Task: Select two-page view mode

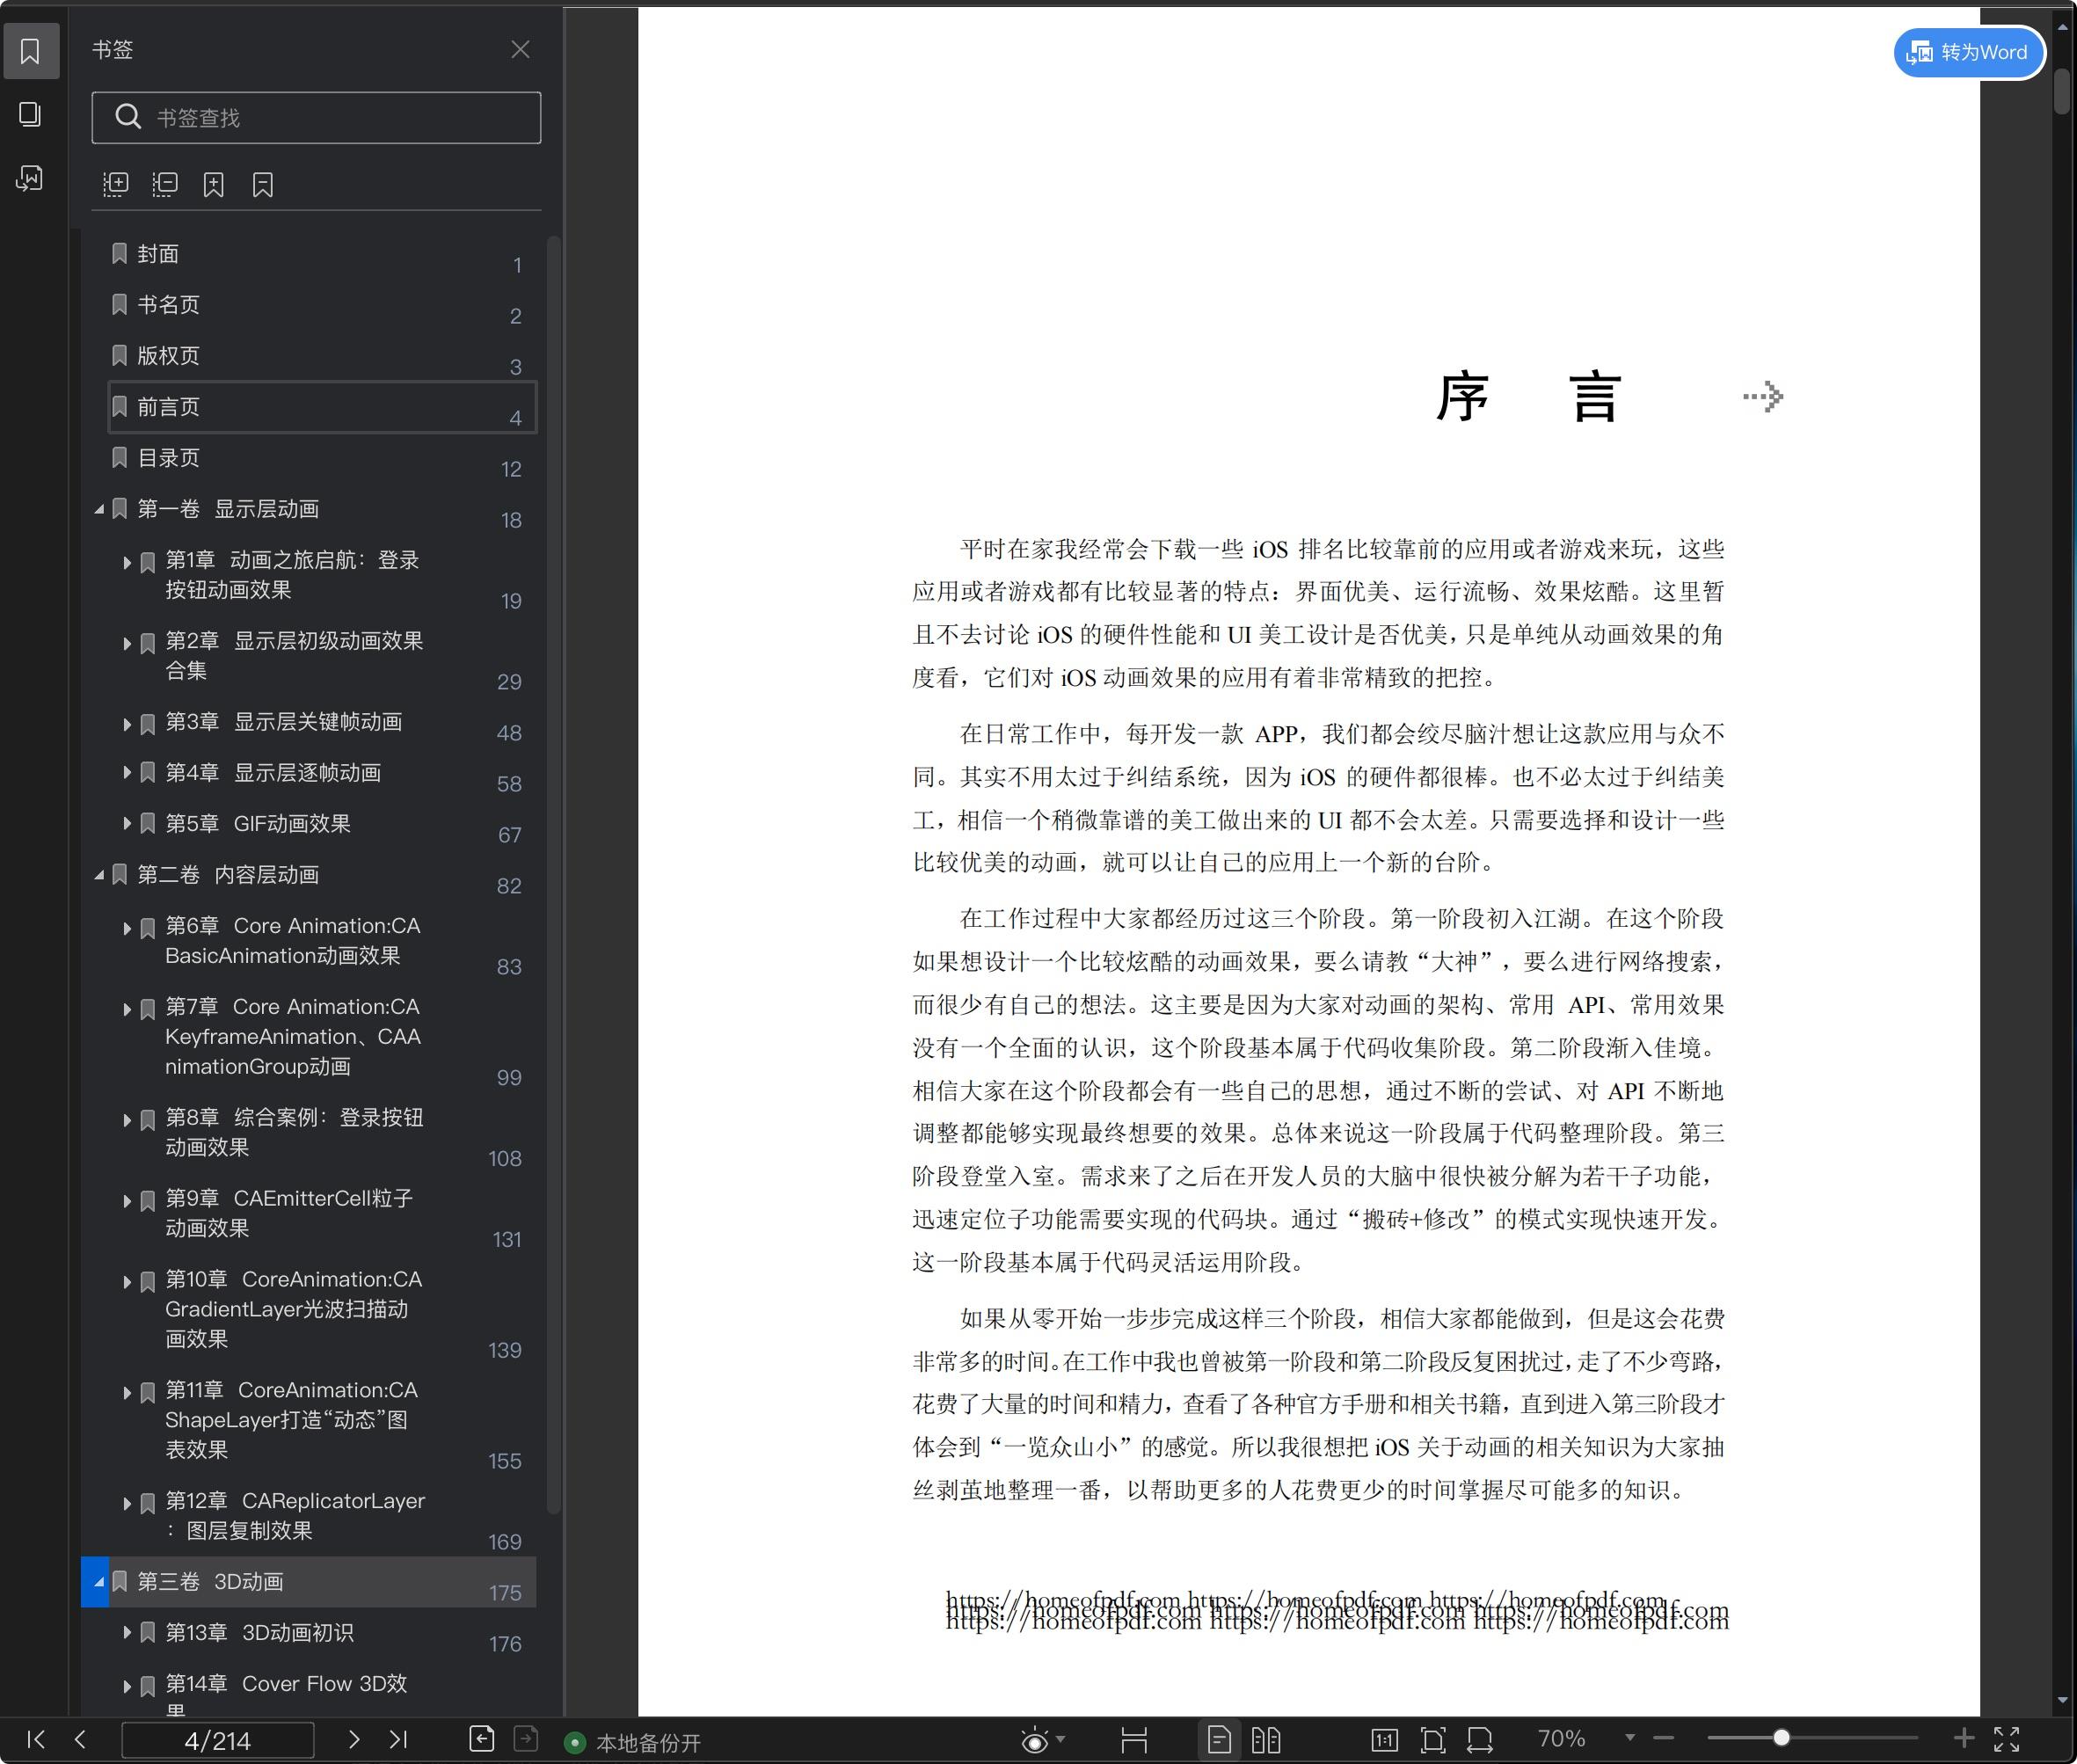Action: [x=1266, y=1740]
